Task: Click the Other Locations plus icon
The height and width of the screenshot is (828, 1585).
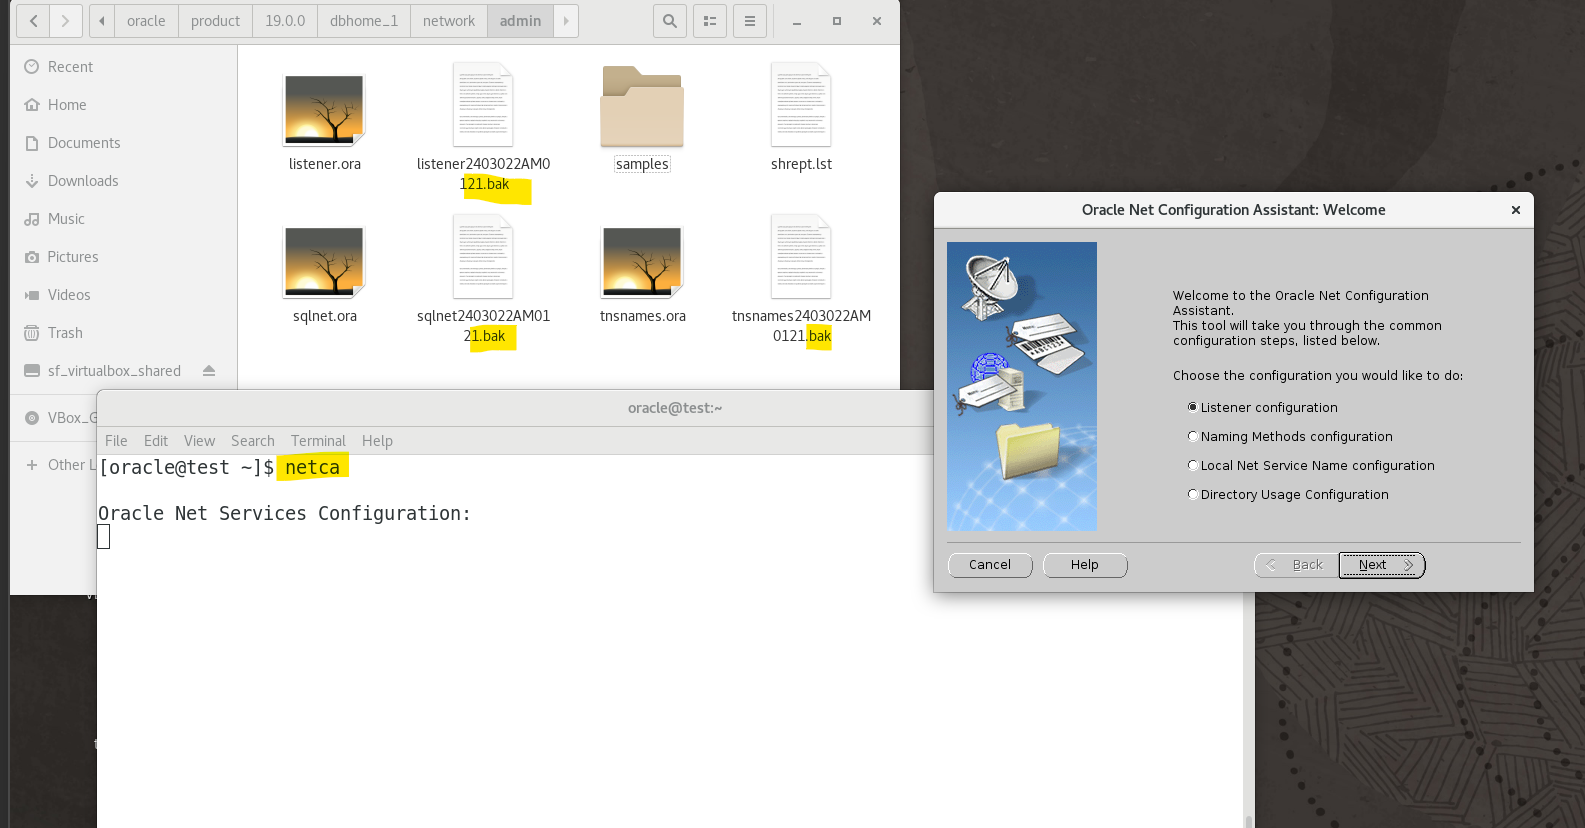Action: [32, 465]
